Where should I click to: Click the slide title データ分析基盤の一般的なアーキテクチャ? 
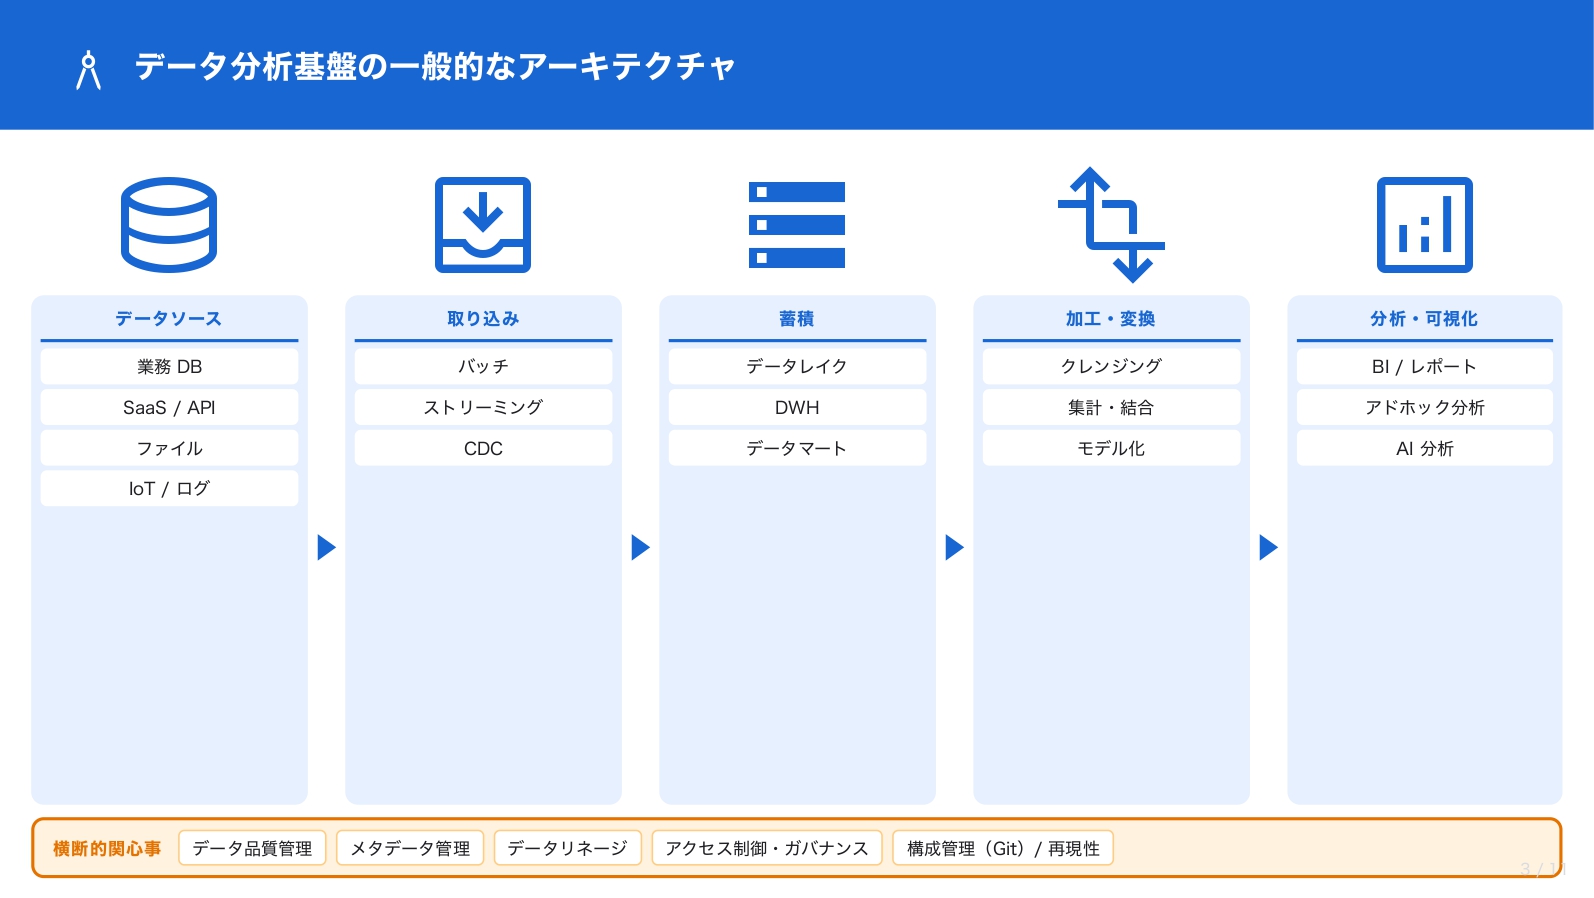(435, 67)
